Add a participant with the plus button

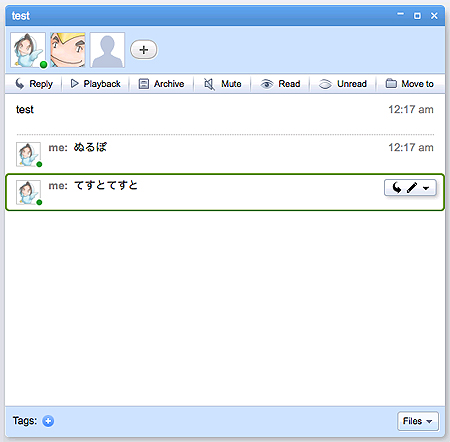coord(143,50)
